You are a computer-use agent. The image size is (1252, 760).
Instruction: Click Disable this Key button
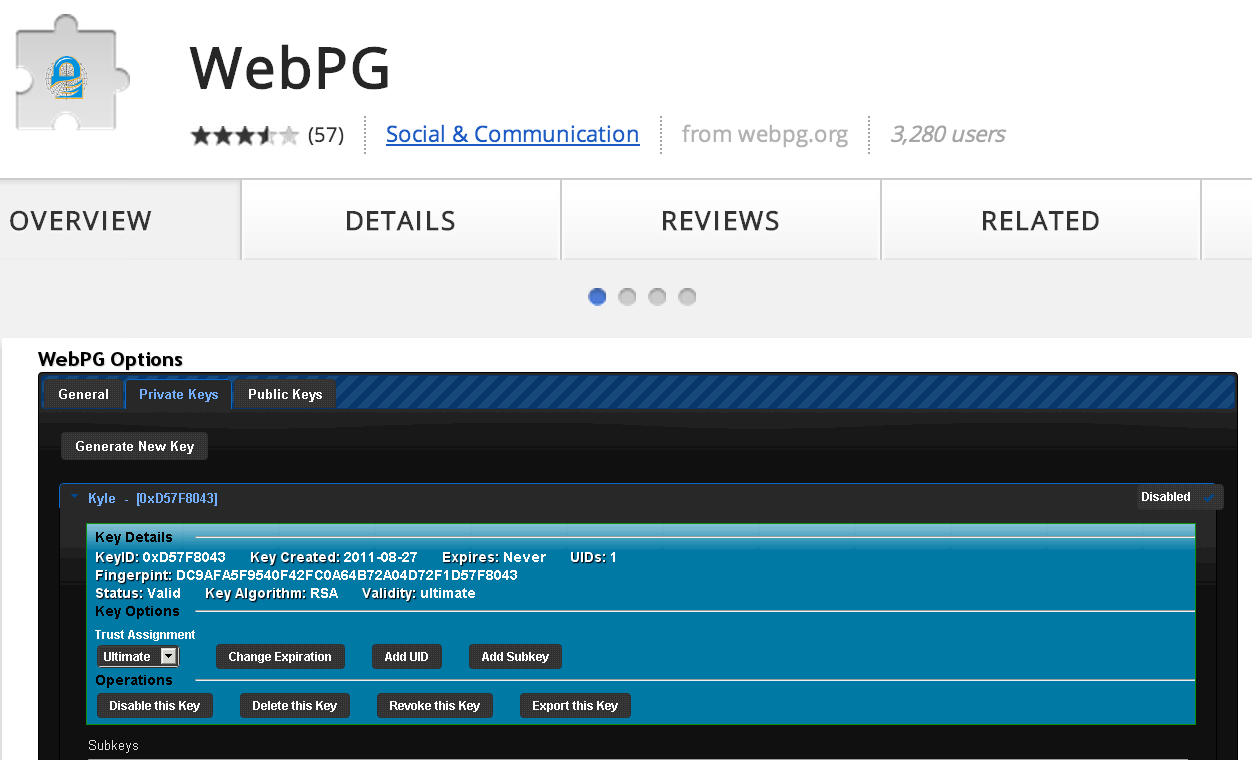[x=155, y=706]
